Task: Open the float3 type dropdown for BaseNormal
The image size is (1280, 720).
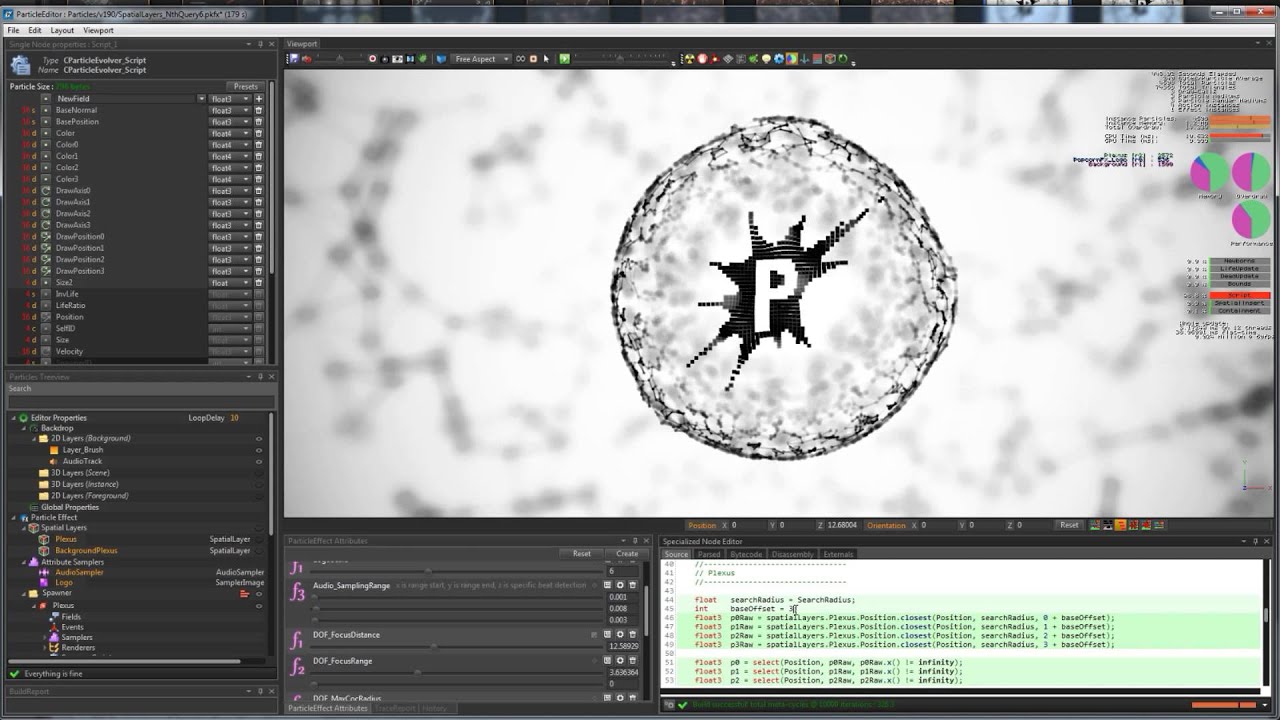Action: (230, 110)
